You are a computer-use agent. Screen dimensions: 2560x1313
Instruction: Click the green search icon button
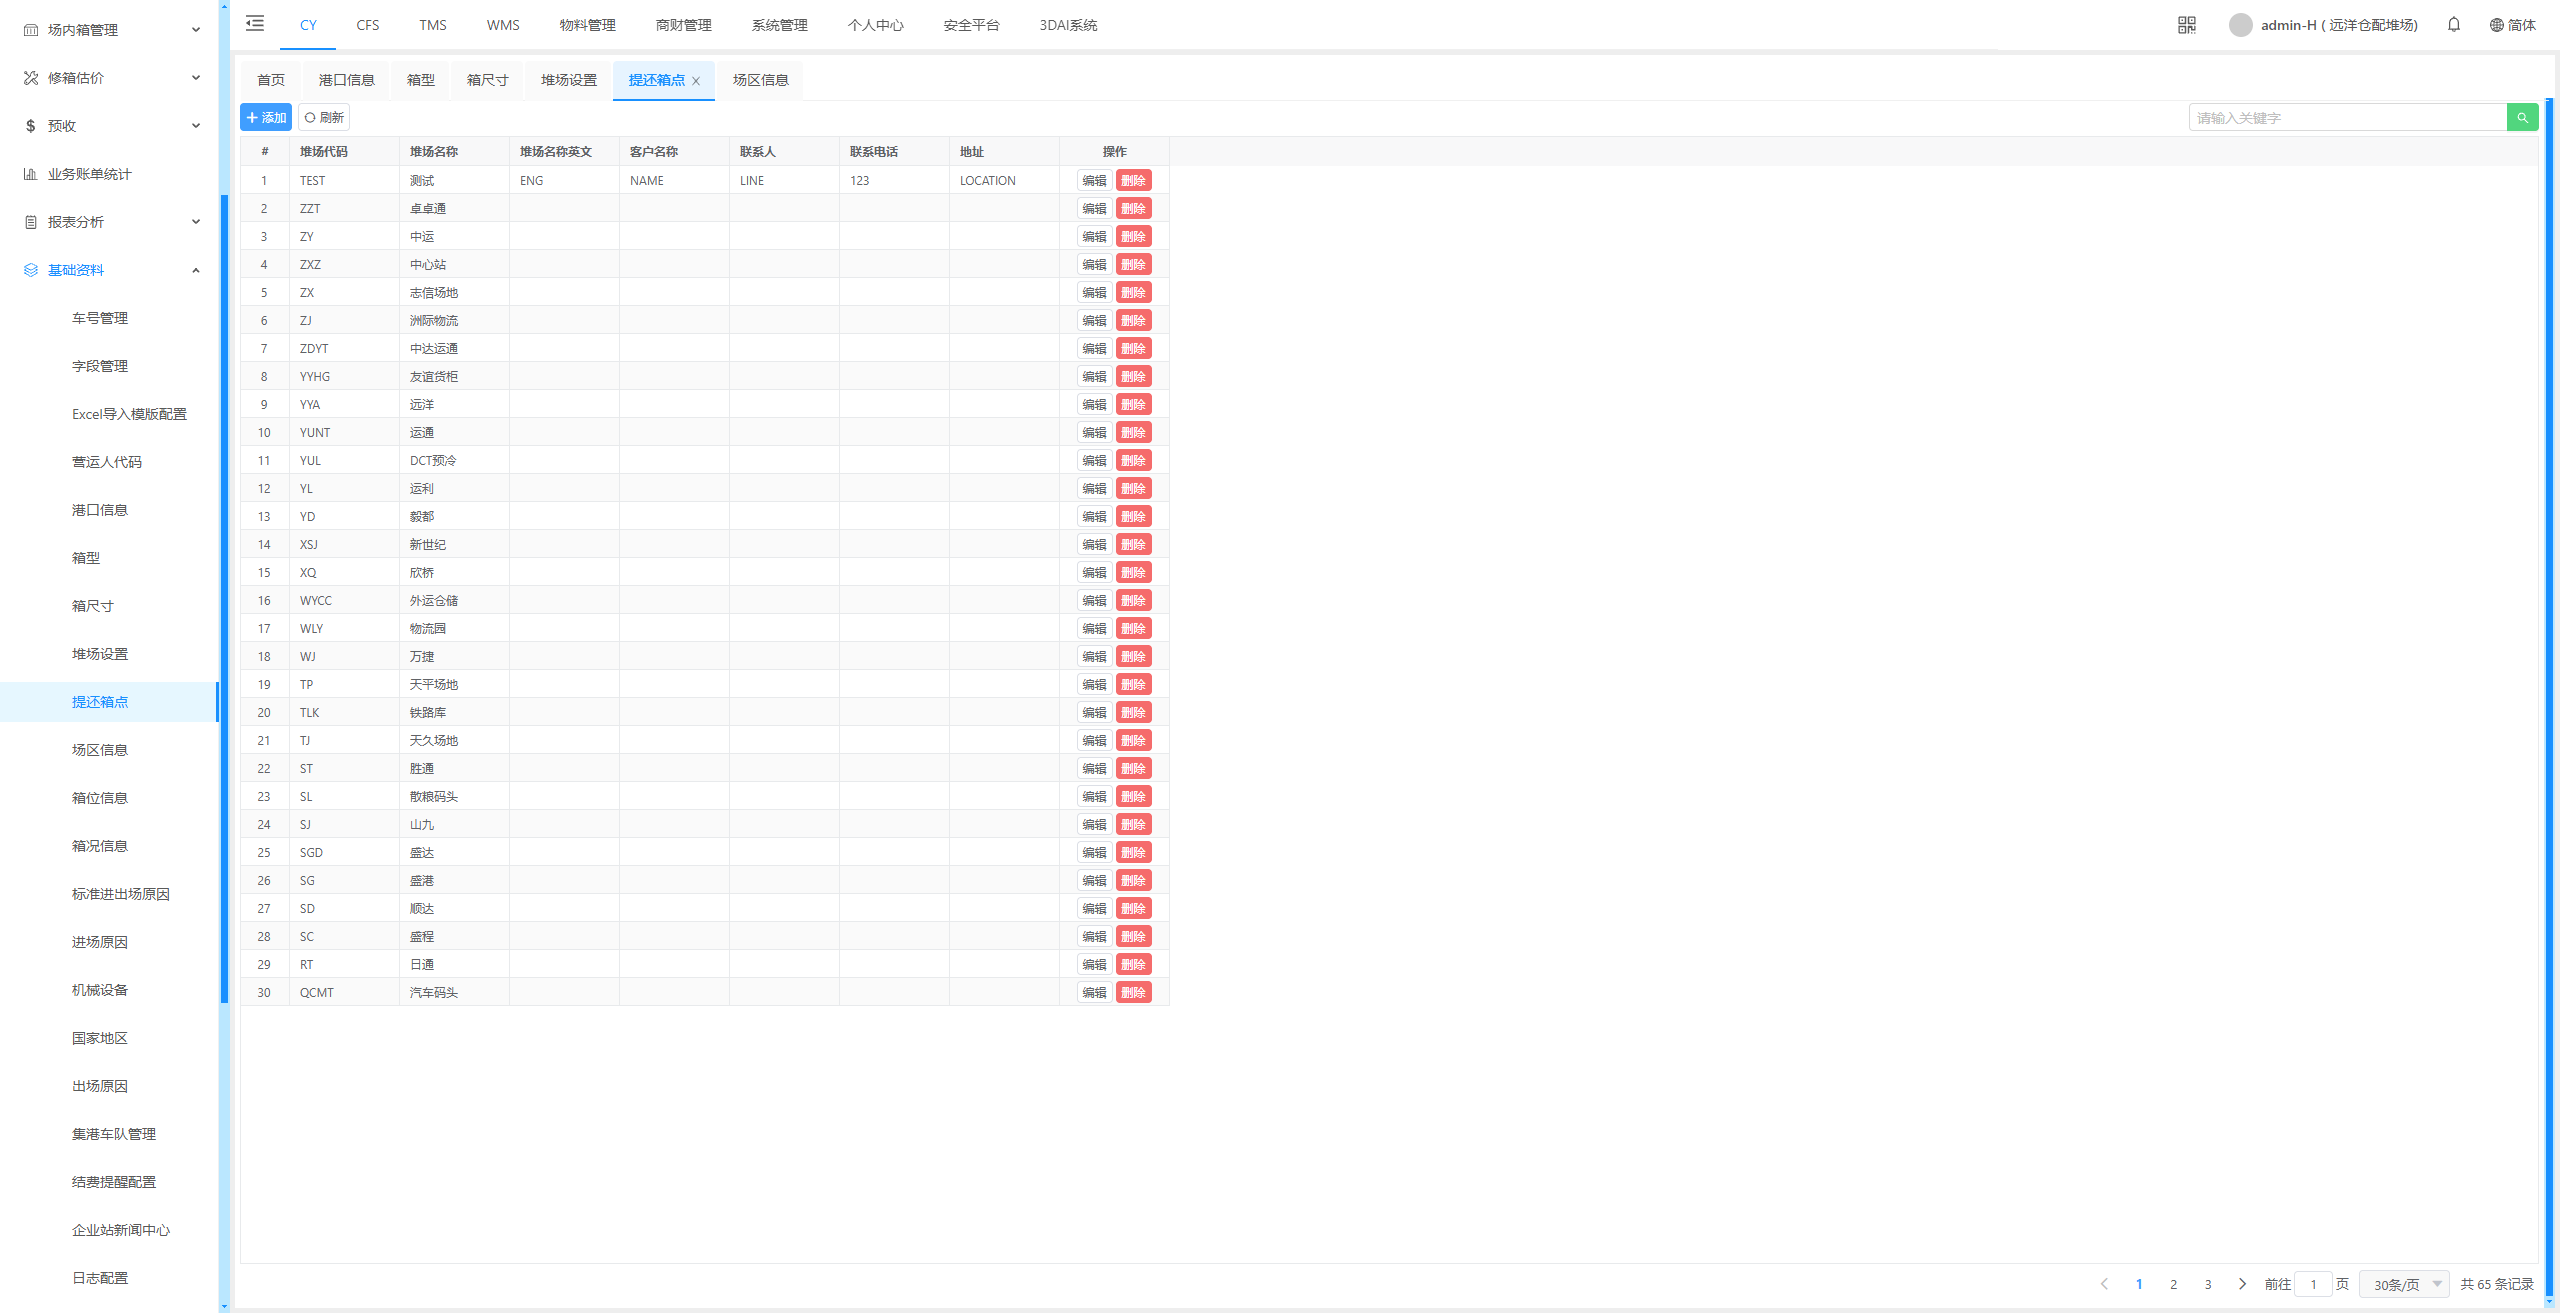2522,118
